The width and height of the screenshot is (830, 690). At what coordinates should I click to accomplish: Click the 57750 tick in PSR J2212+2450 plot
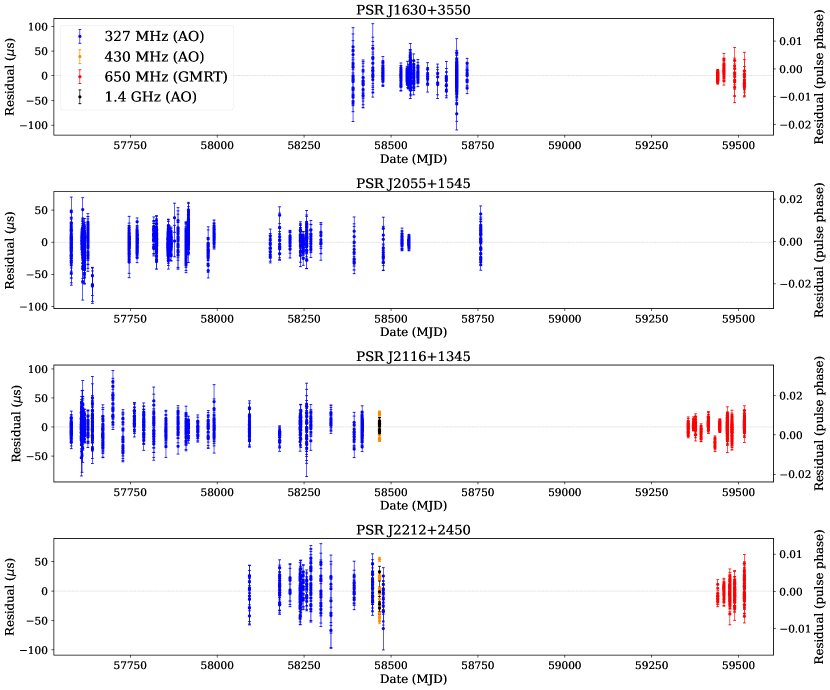coord(130,665)
